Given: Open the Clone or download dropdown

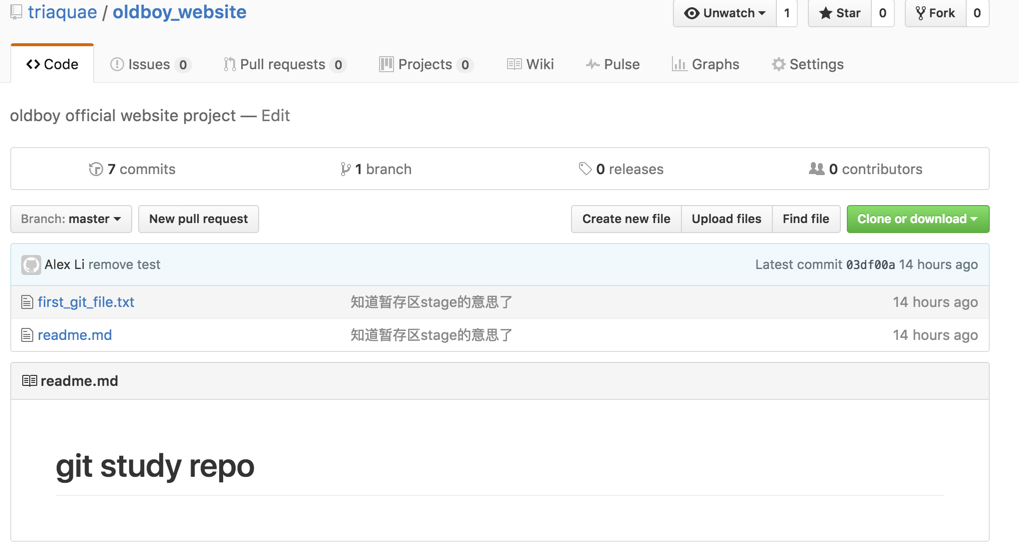Looking at the screenshot, I should pos(918,219).
